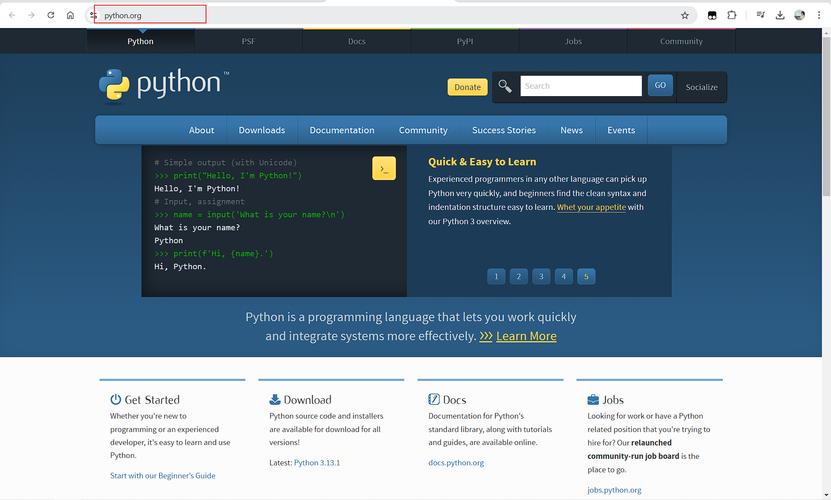Image resolution: width=831 pixels, height=500 pixels.
Task: Open the Community top tab
Action: pos(681,41)
